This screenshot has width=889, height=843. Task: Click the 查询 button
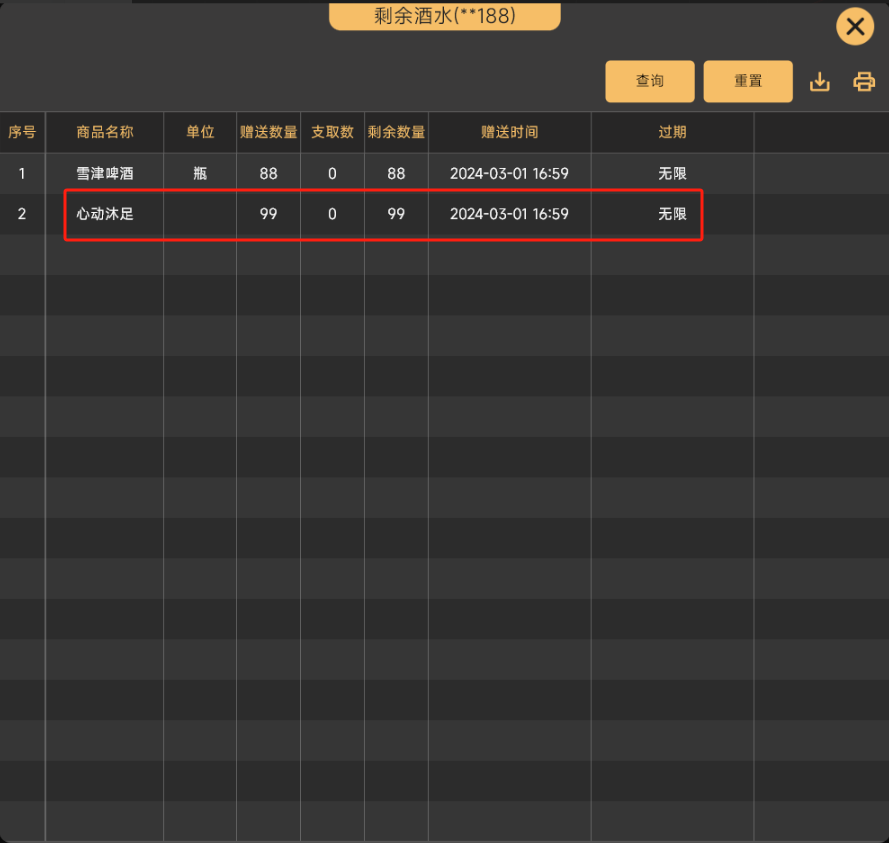[x=650, y=81]
